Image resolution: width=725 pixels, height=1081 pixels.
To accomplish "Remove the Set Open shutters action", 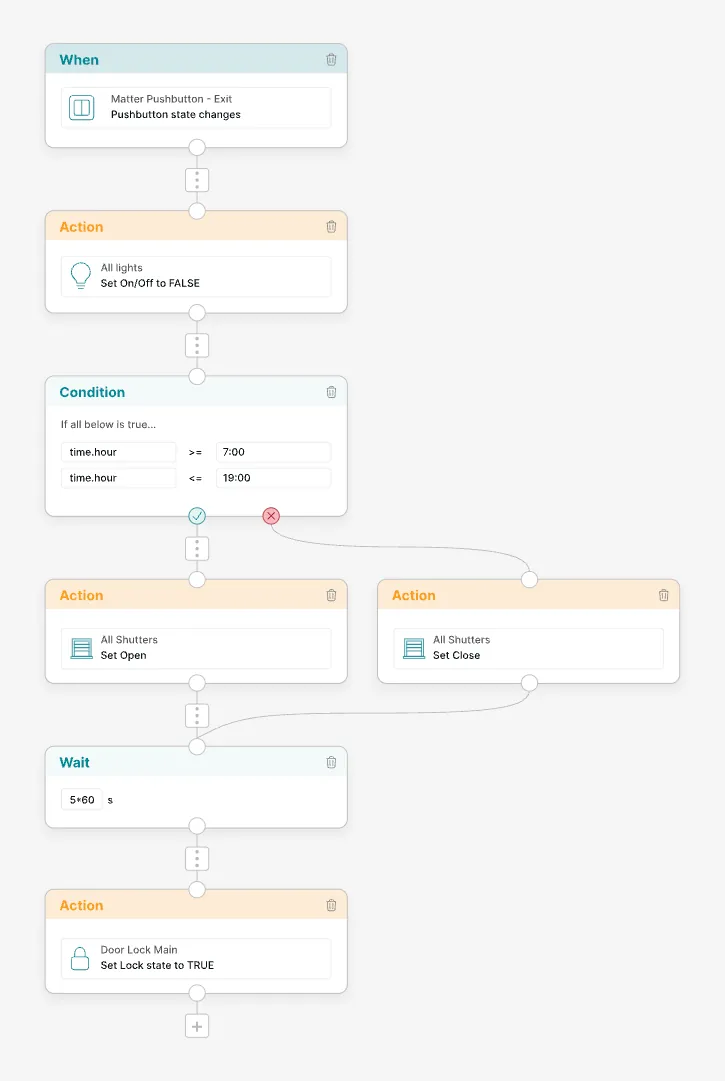I will pos(331,595).
